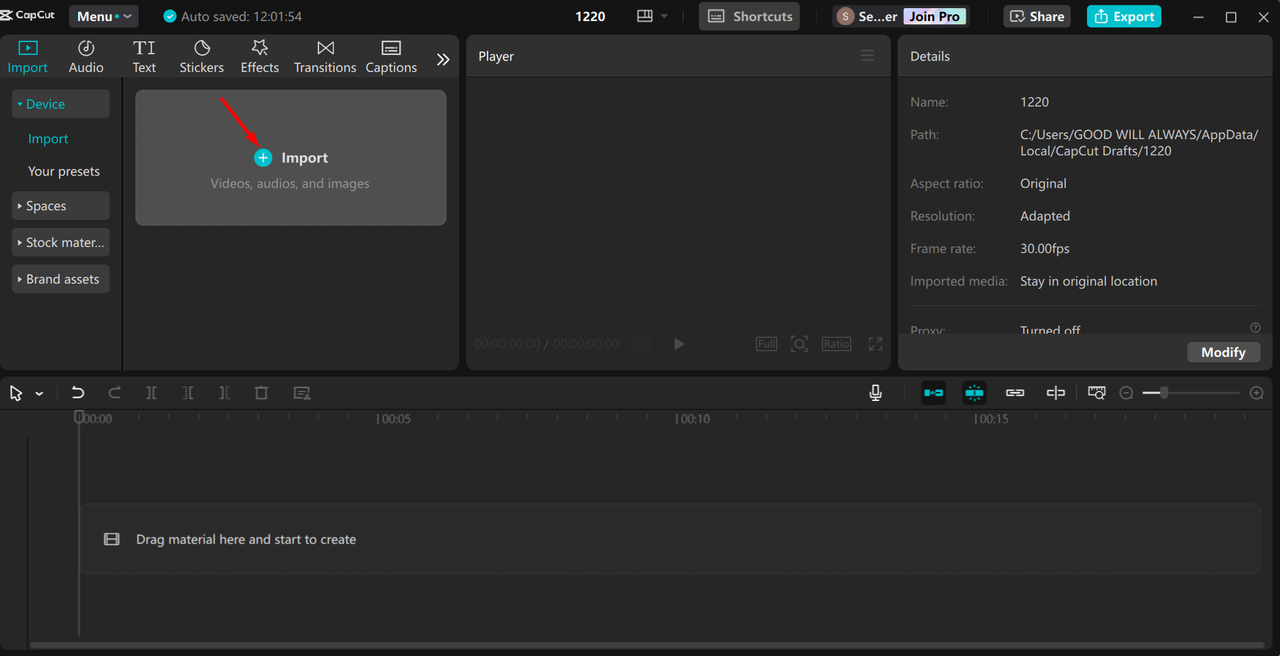Screen dimensions: 1280x656
Task: Switch to the Text tab
Action: click(144, 57)
